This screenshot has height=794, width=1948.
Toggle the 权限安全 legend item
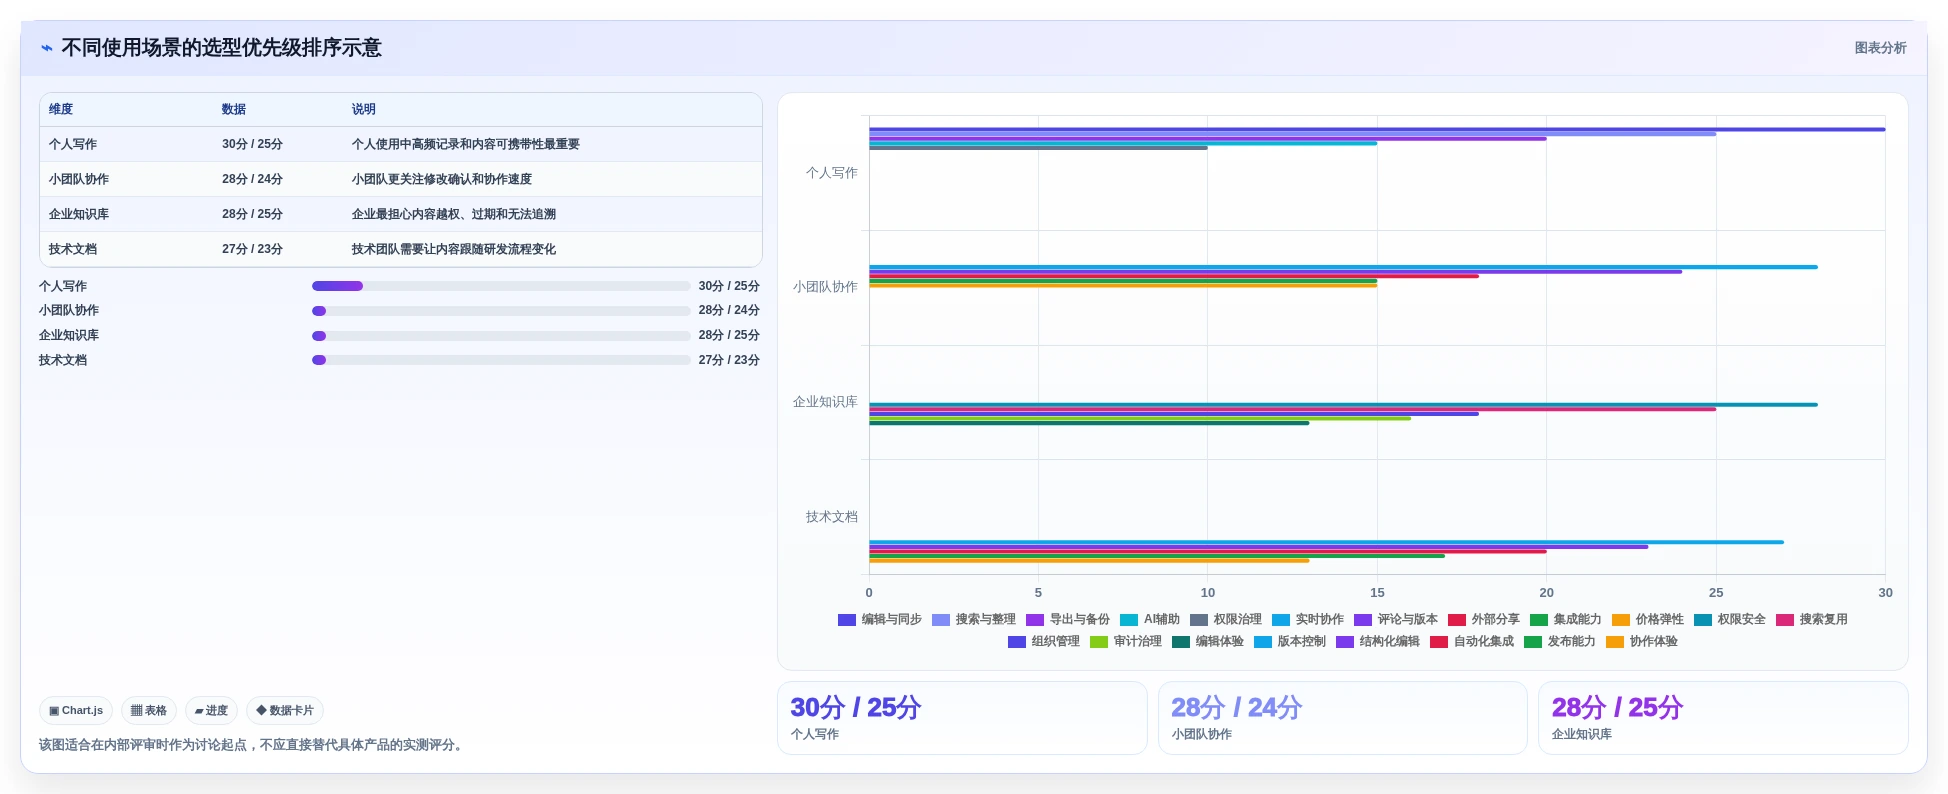(x=1730, y=620)
